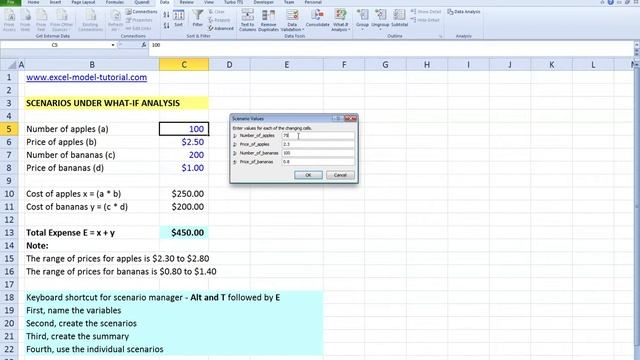Click the From Web icon
Image resolution: width=640 pixels, height=360 pixels.
tap(25, 20)
